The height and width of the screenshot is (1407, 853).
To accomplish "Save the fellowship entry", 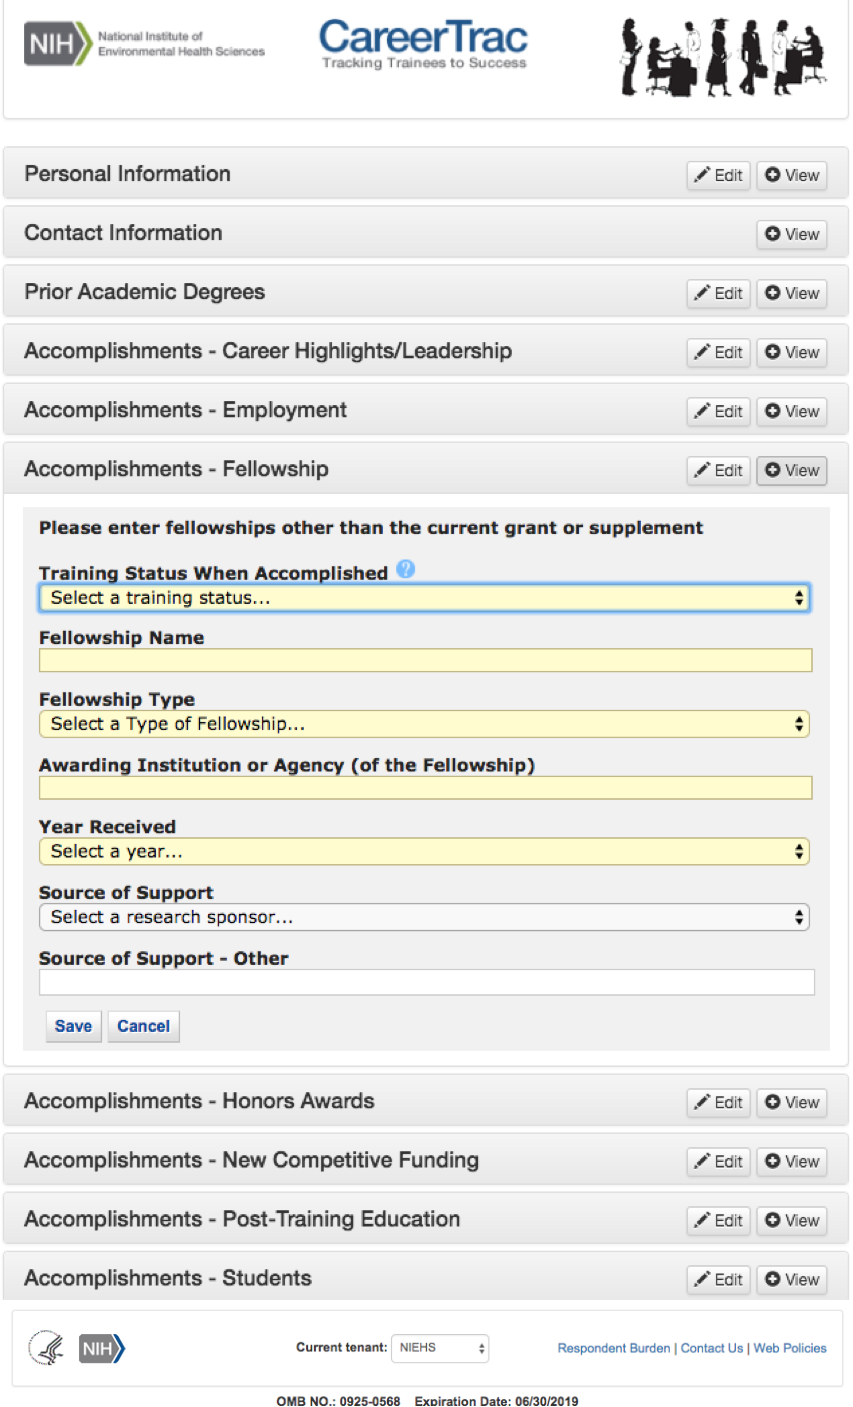I will click(73, 1026).
